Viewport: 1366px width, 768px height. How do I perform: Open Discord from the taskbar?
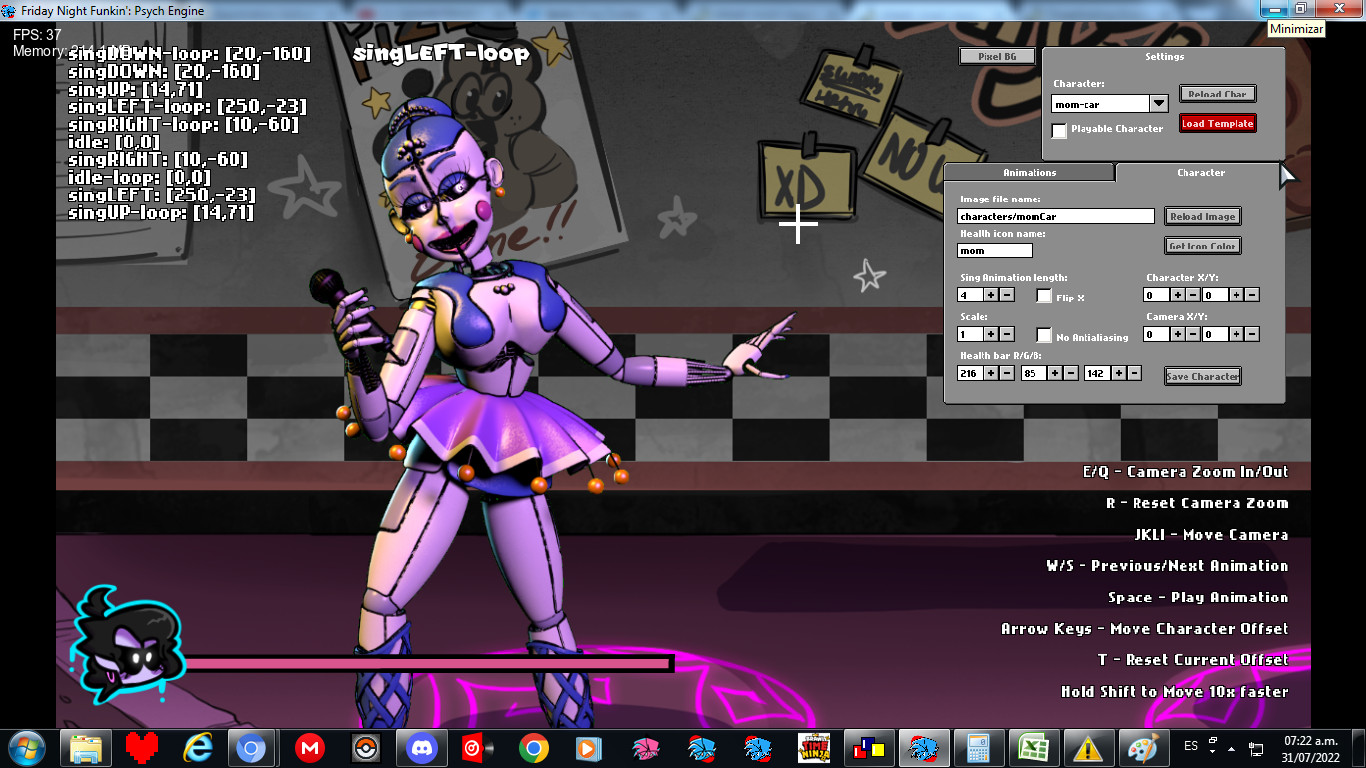coord(422,747)
